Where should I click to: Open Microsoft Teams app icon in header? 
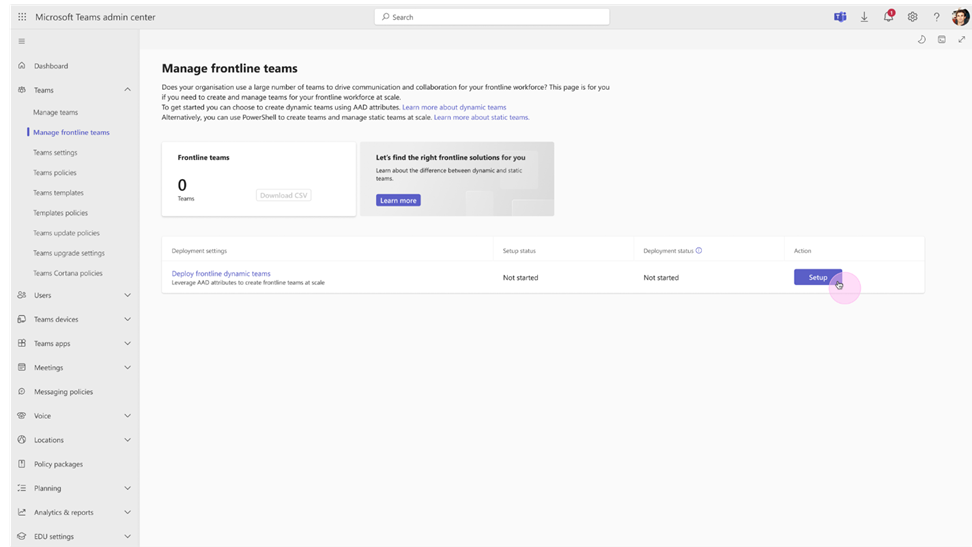point(840,17)
